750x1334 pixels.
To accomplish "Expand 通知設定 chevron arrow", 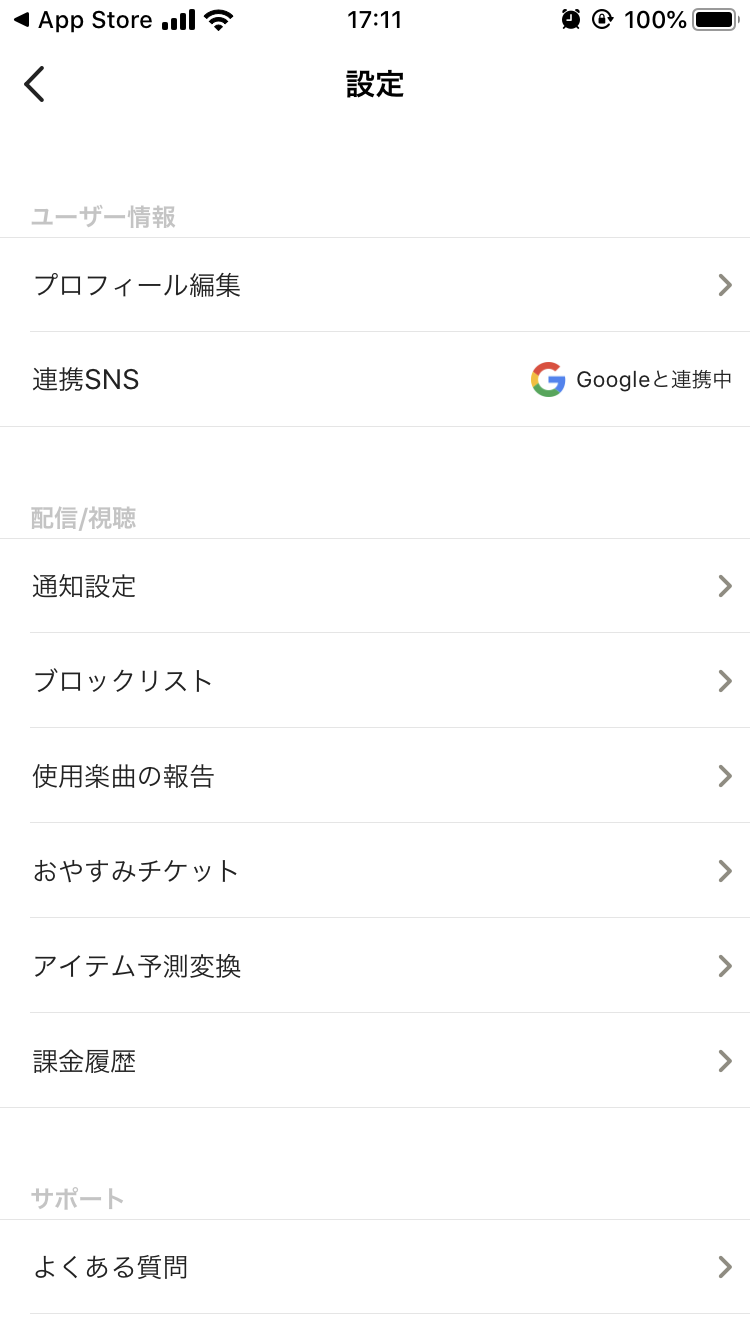I will [x=725, y=586].
